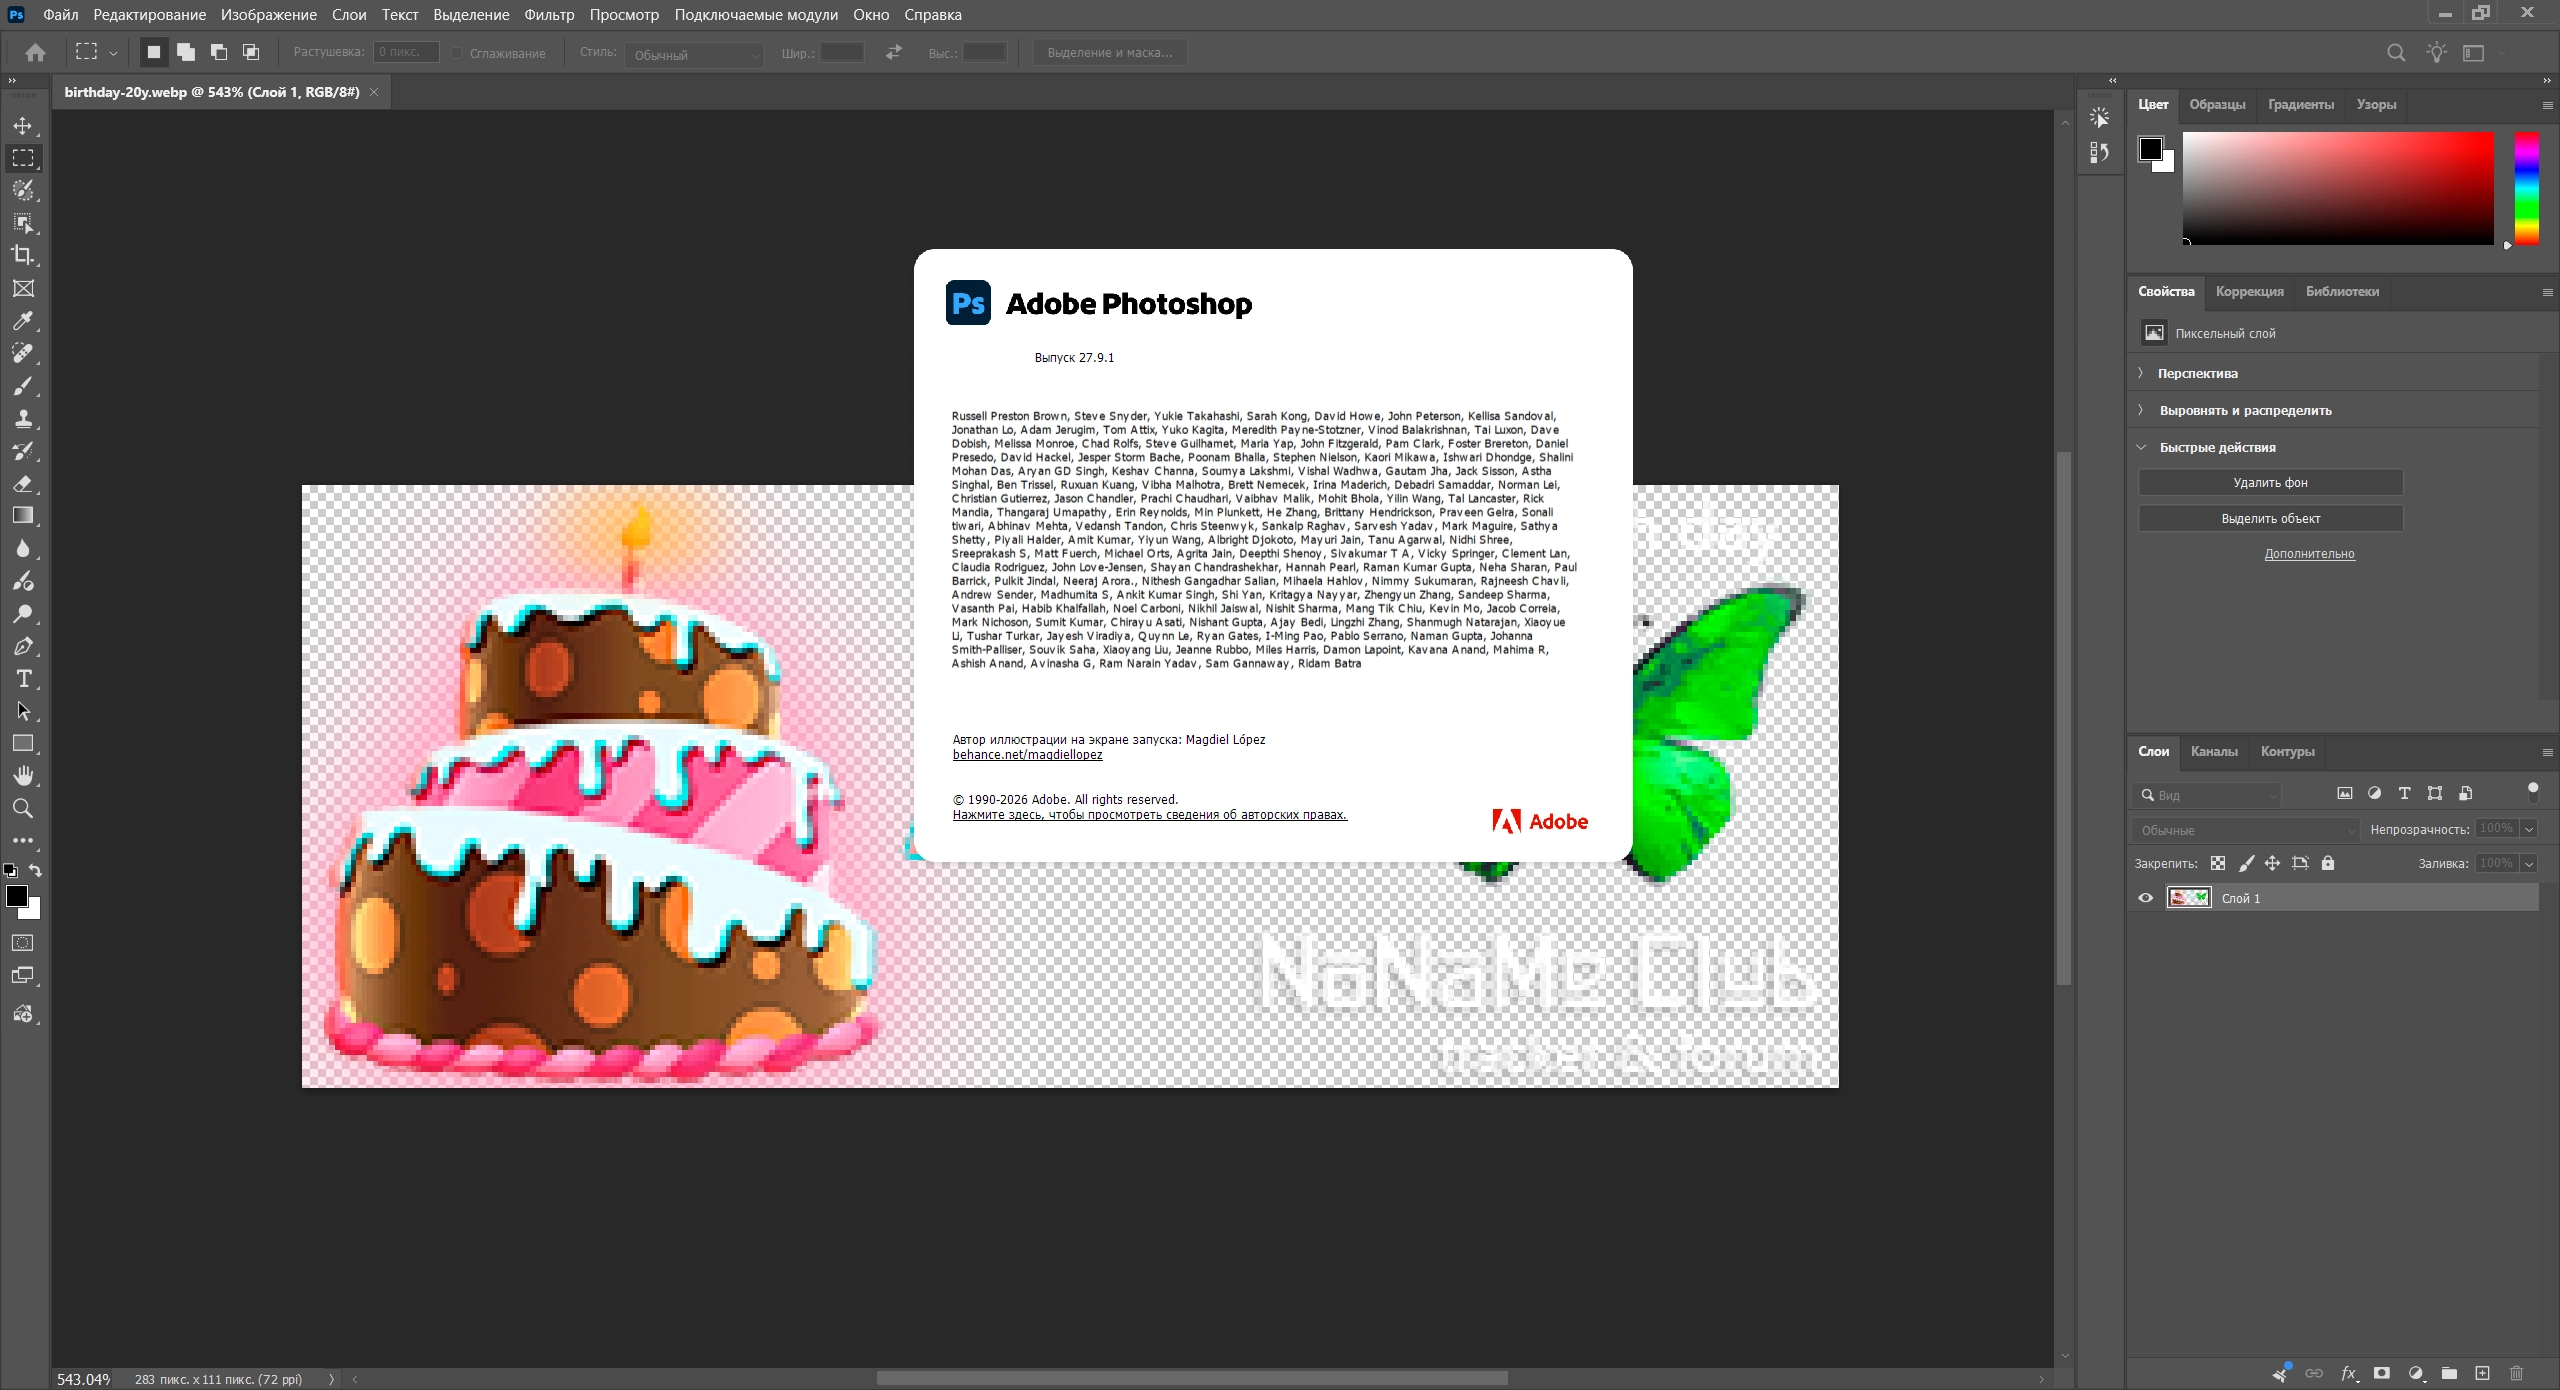The width and height of the screenshot is (2560, 1390).
Task: Click the Слой 1 layer thumbnail
Action: [2189, 898]
